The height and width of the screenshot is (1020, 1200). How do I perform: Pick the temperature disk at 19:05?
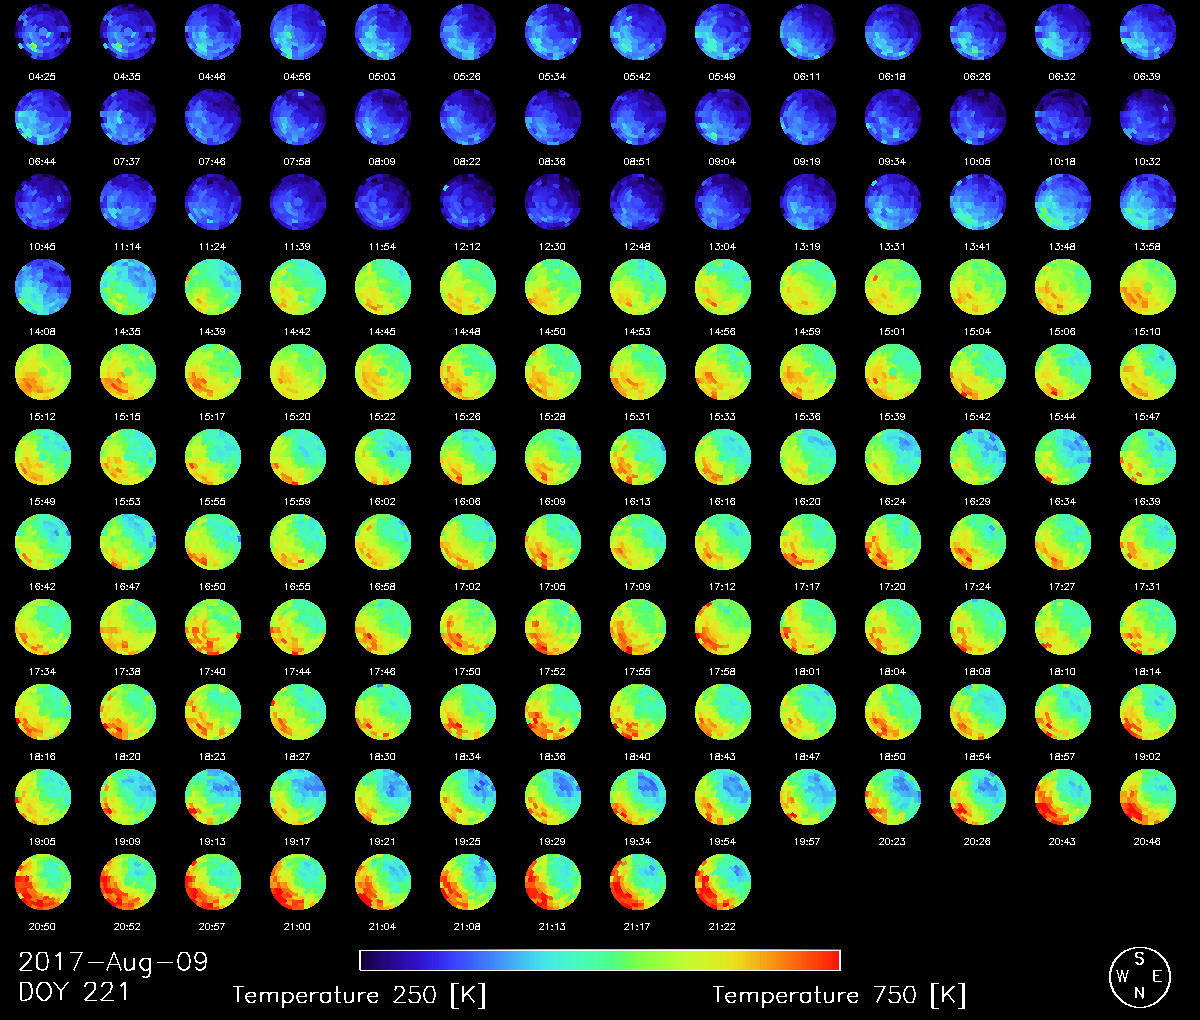click(43, 797)
